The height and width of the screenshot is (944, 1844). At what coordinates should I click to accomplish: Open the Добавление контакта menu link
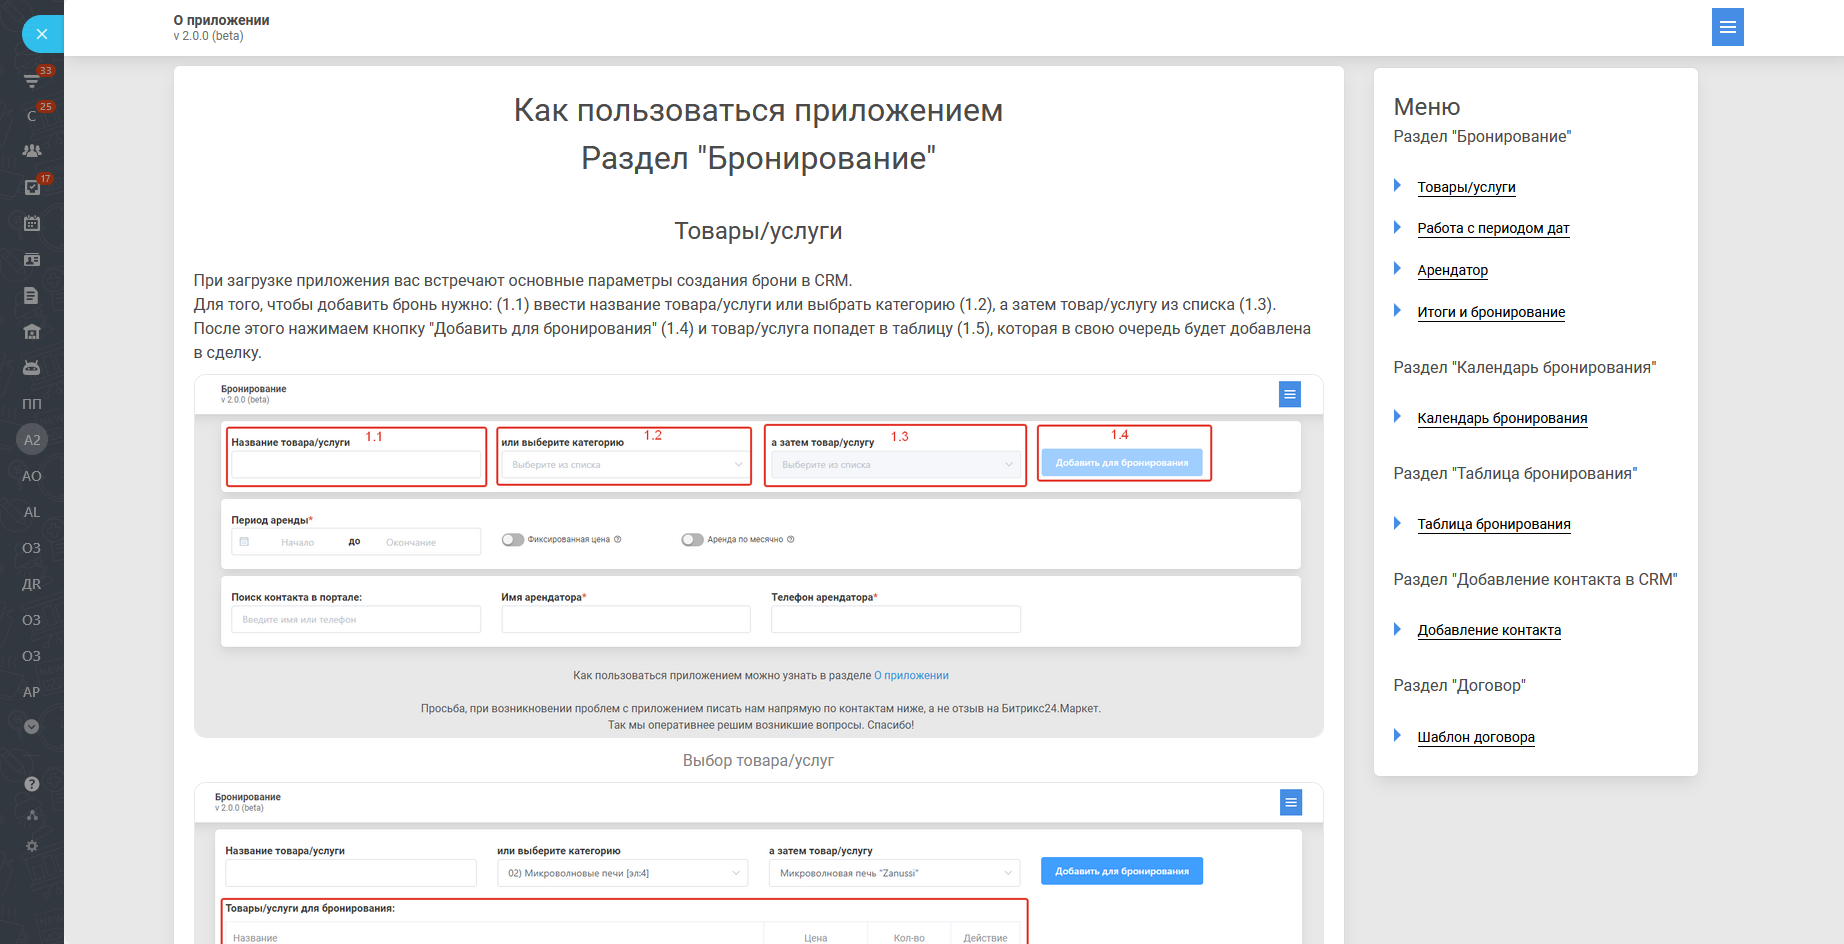point(1489,630)
